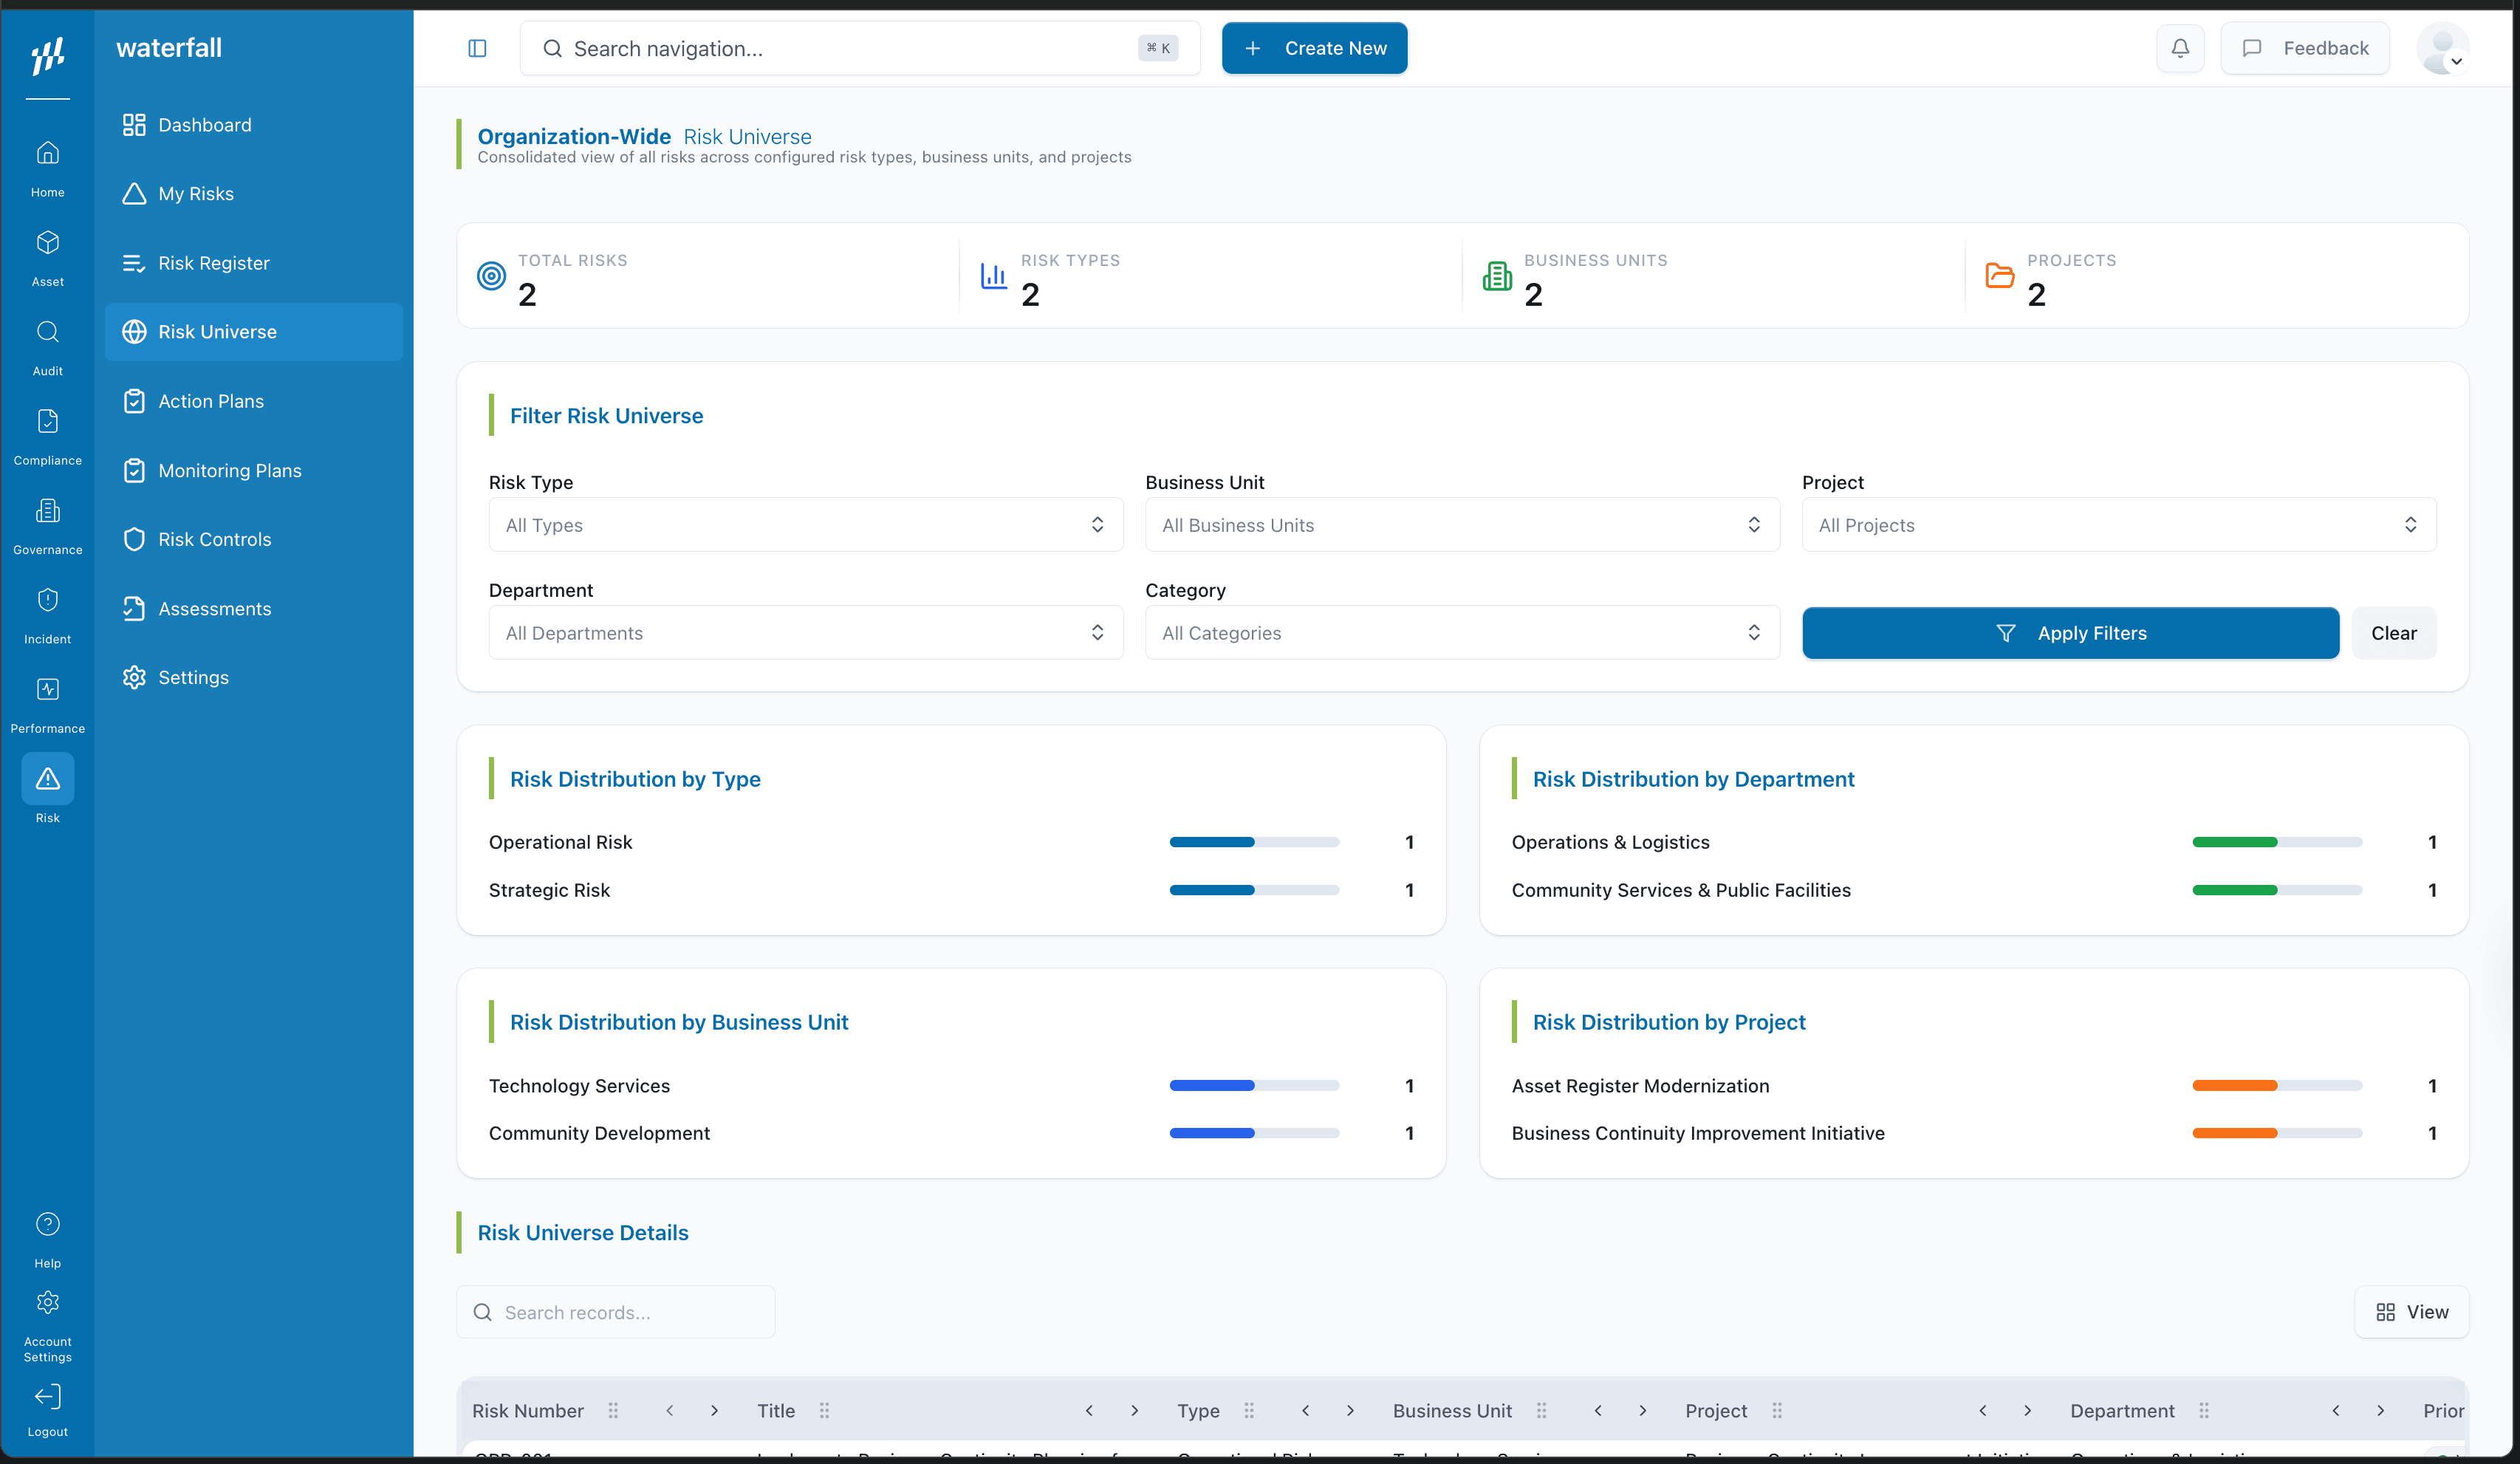Go to Dashboard menu item

[253, 125]
